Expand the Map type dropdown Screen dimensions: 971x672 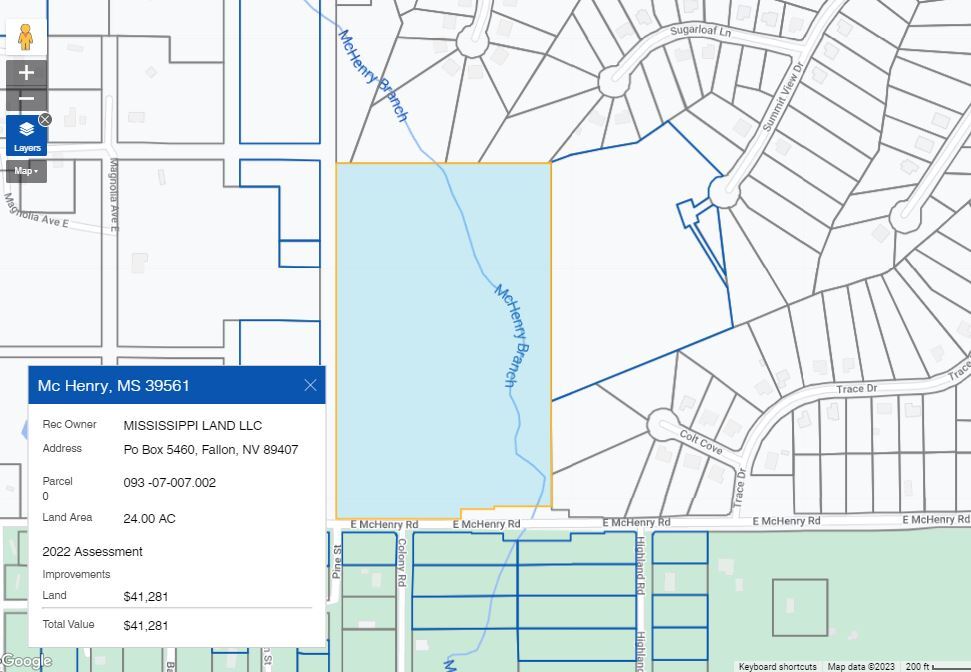(x=26, y=171)
